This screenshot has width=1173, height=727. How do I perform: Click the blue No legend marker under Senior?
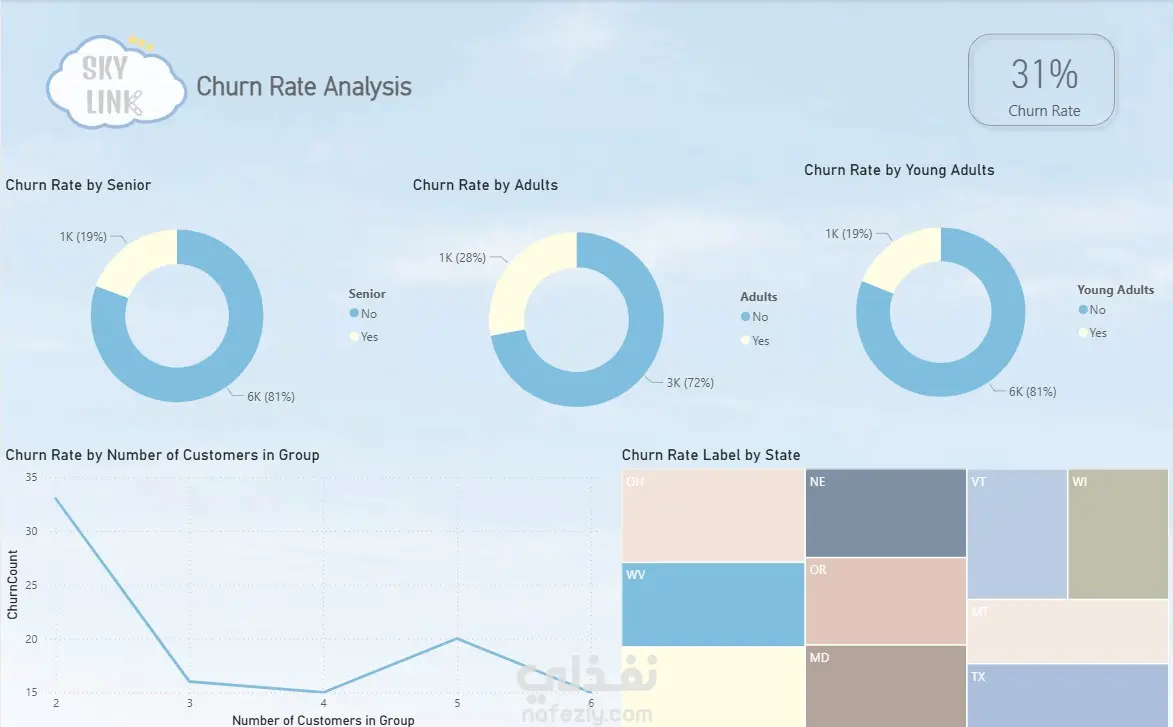(x=354, y=313)
